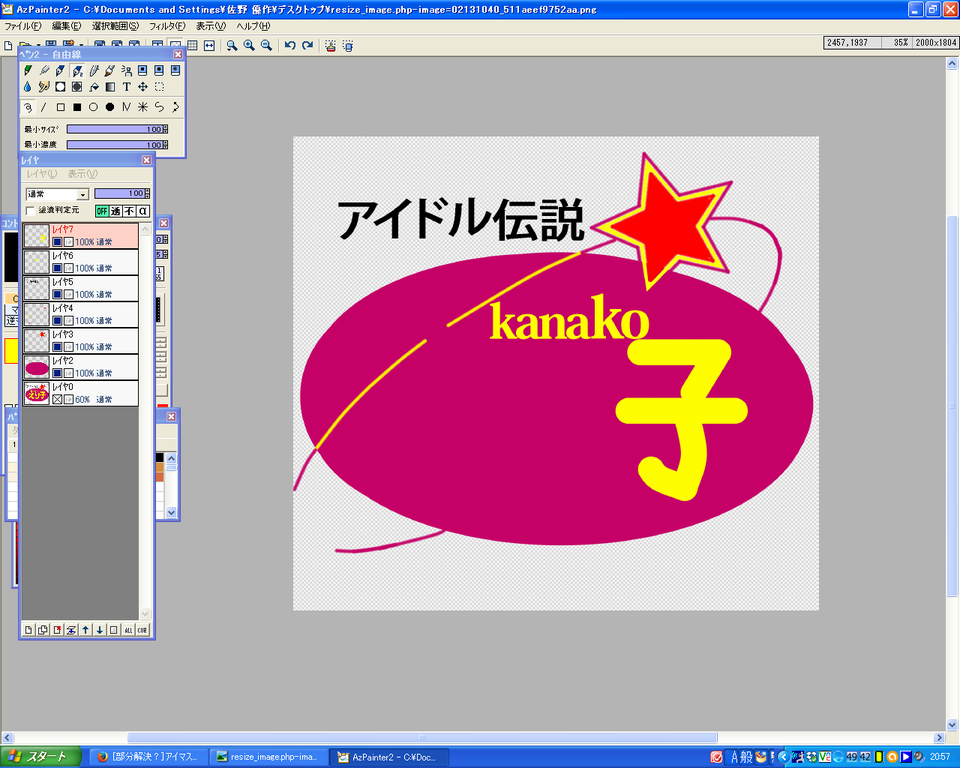Screen dimensions: 960x768
Task: Close the レイヤ panel with X
Action: 146,160
